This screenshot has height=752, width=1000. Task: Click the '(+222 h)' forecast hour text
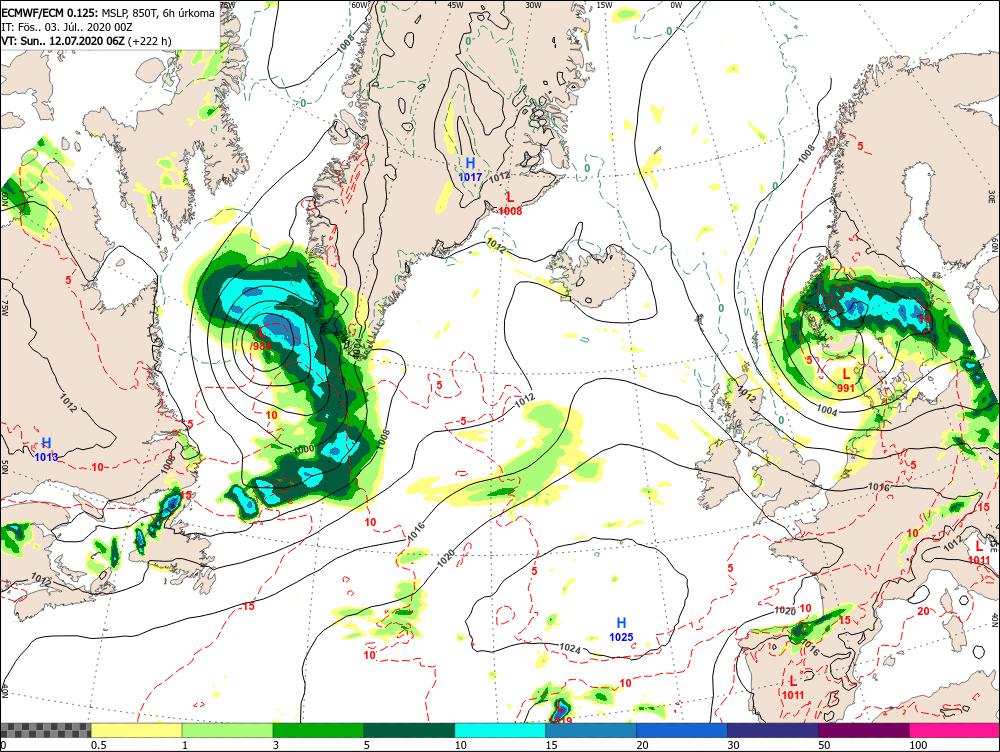point(150,41)
